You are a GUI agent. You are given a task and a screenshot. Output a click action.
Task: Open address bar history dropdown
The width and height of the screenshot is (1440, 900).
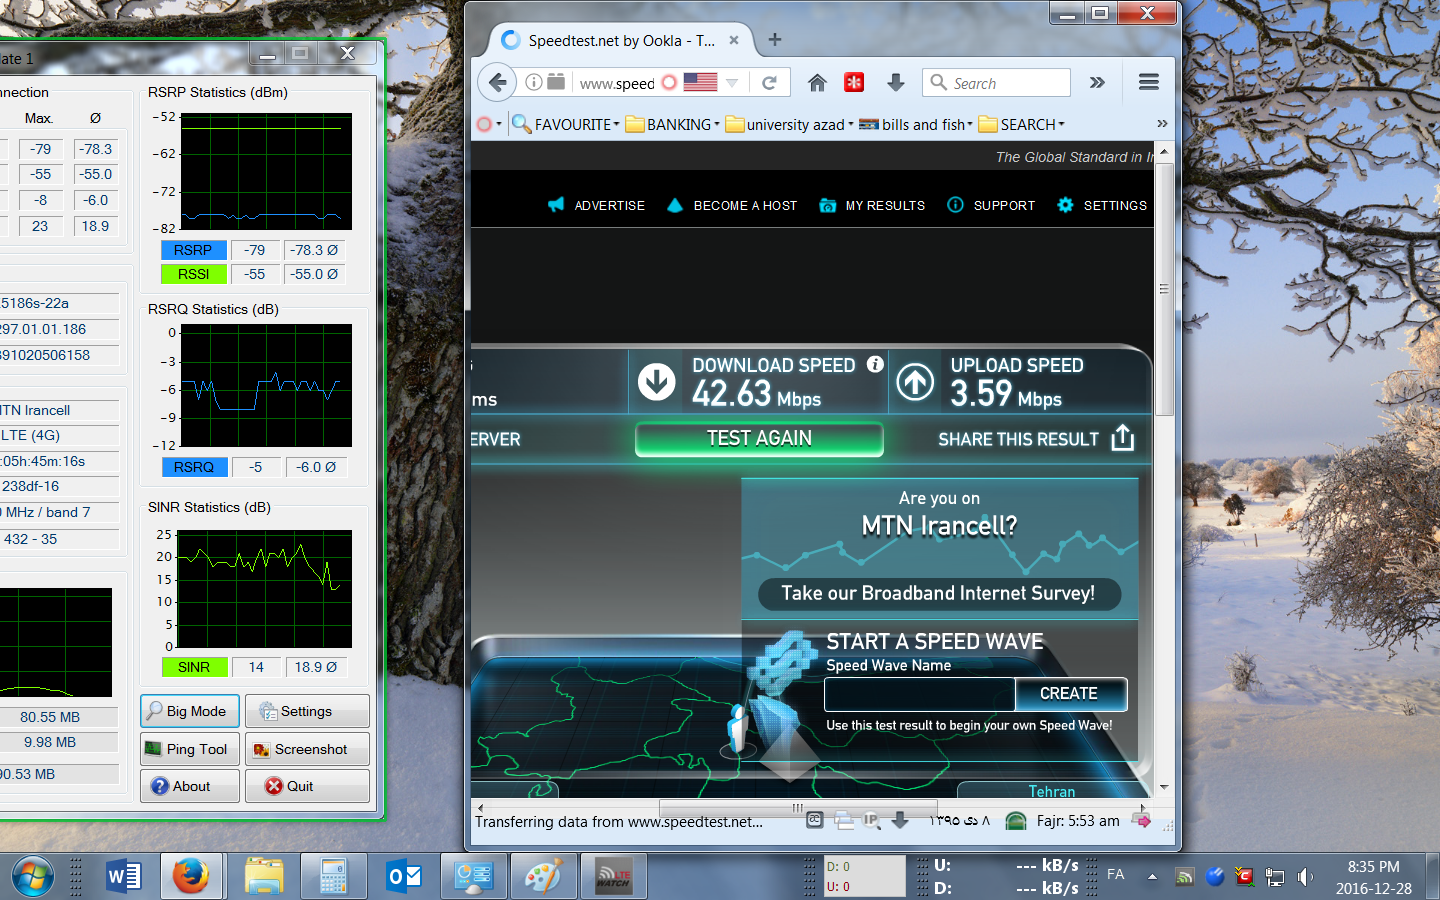tap(732, 83)
